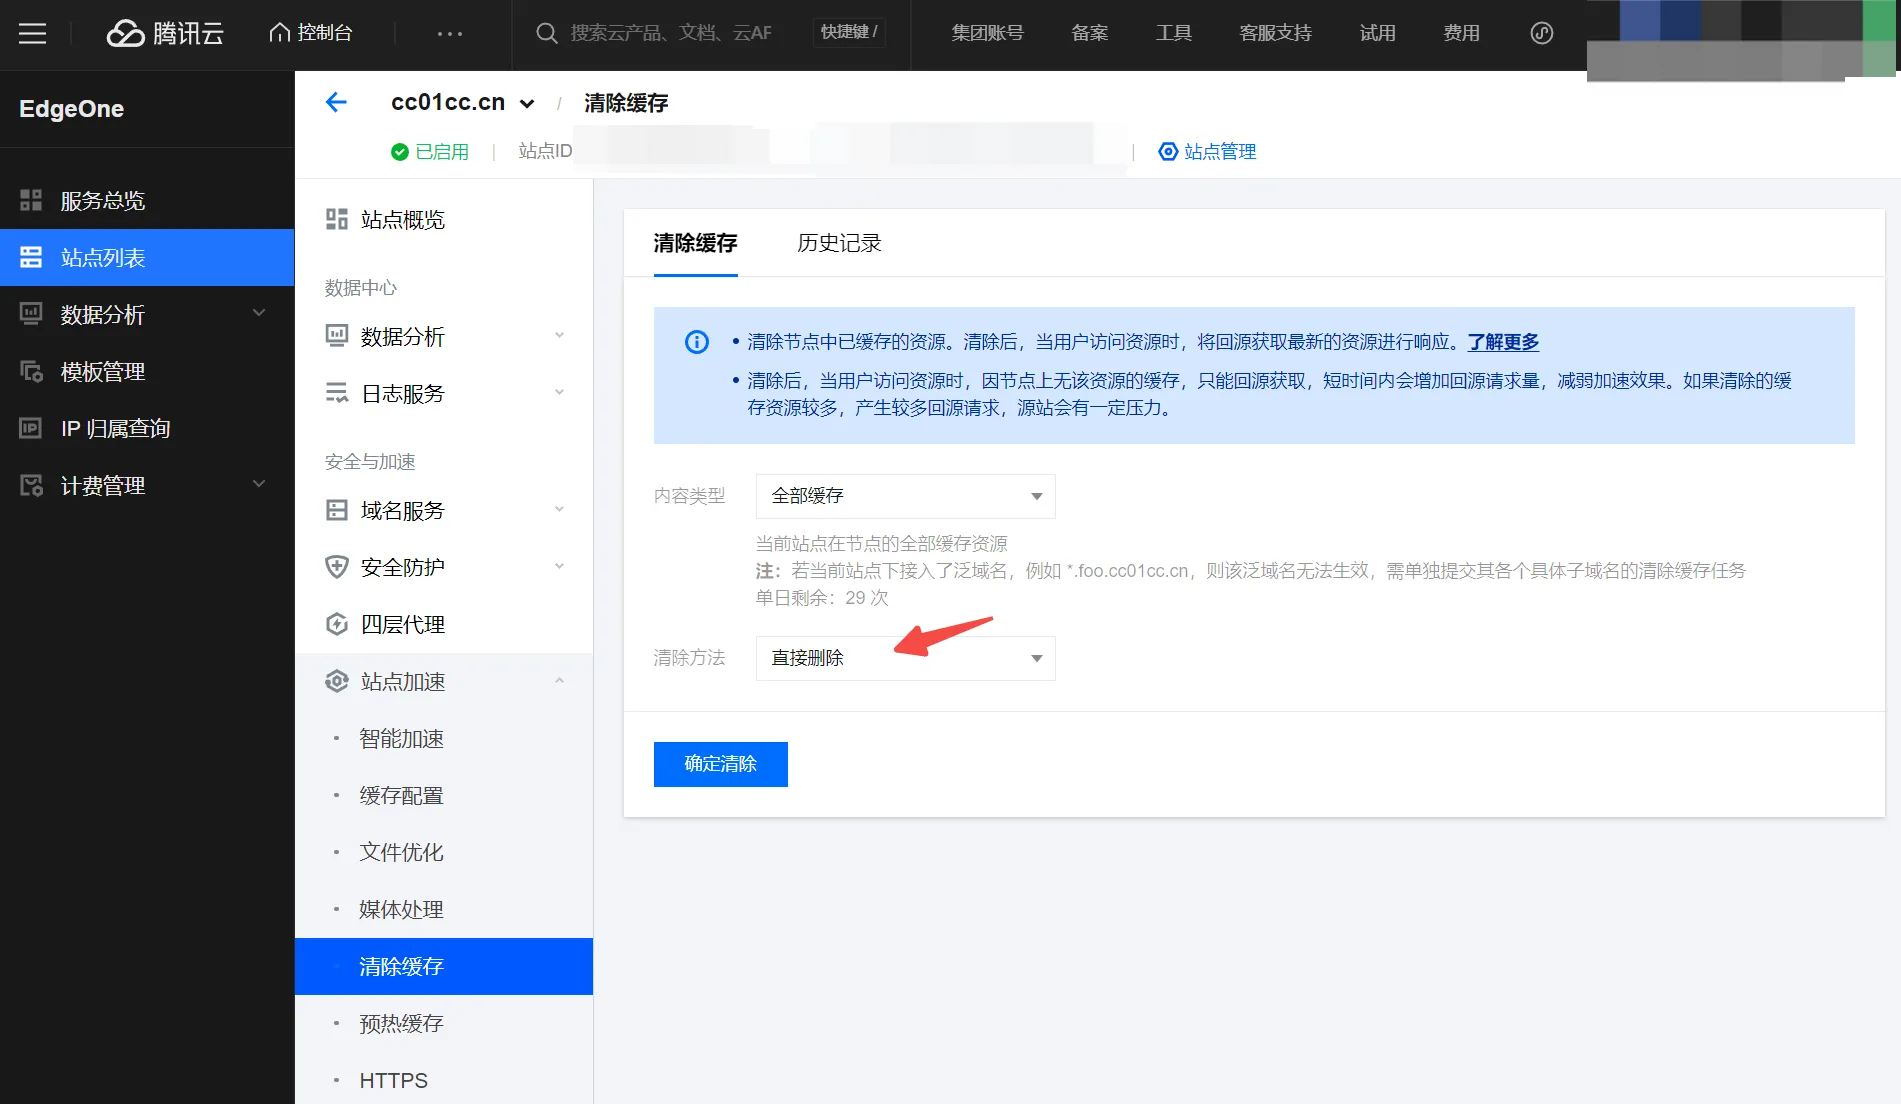Click the 快捷键 shortcut hint
Viewport: 1901px width, 1104px height.
point(849,32)
